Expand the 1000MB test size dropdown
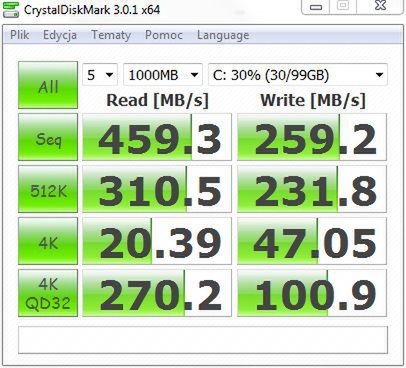This screenshot has height=368, width=406. 163,74
